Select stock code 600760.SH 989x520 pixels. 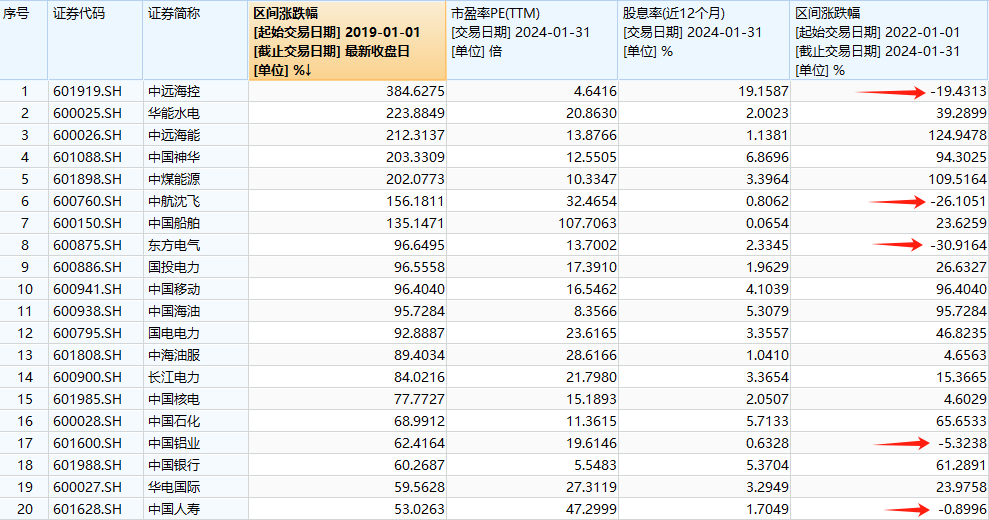[x=87, y=201]
